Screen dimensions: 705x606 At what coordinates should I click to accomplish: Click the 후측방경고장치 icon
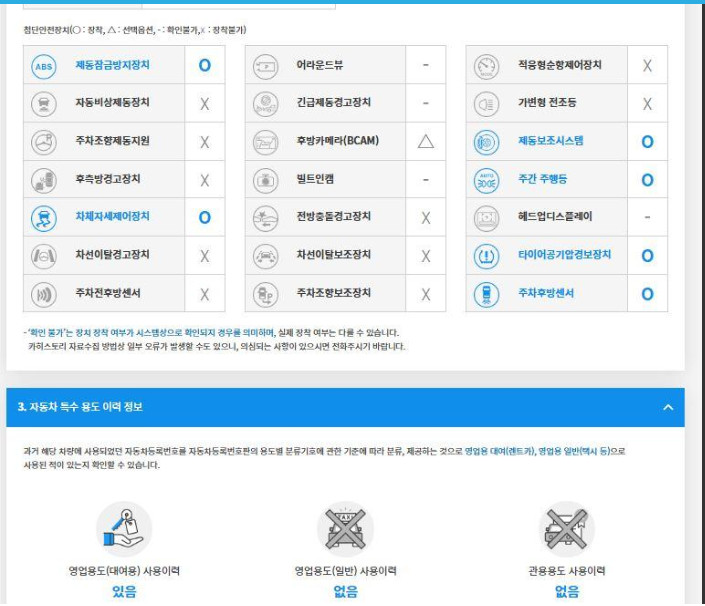coord(44,180)
